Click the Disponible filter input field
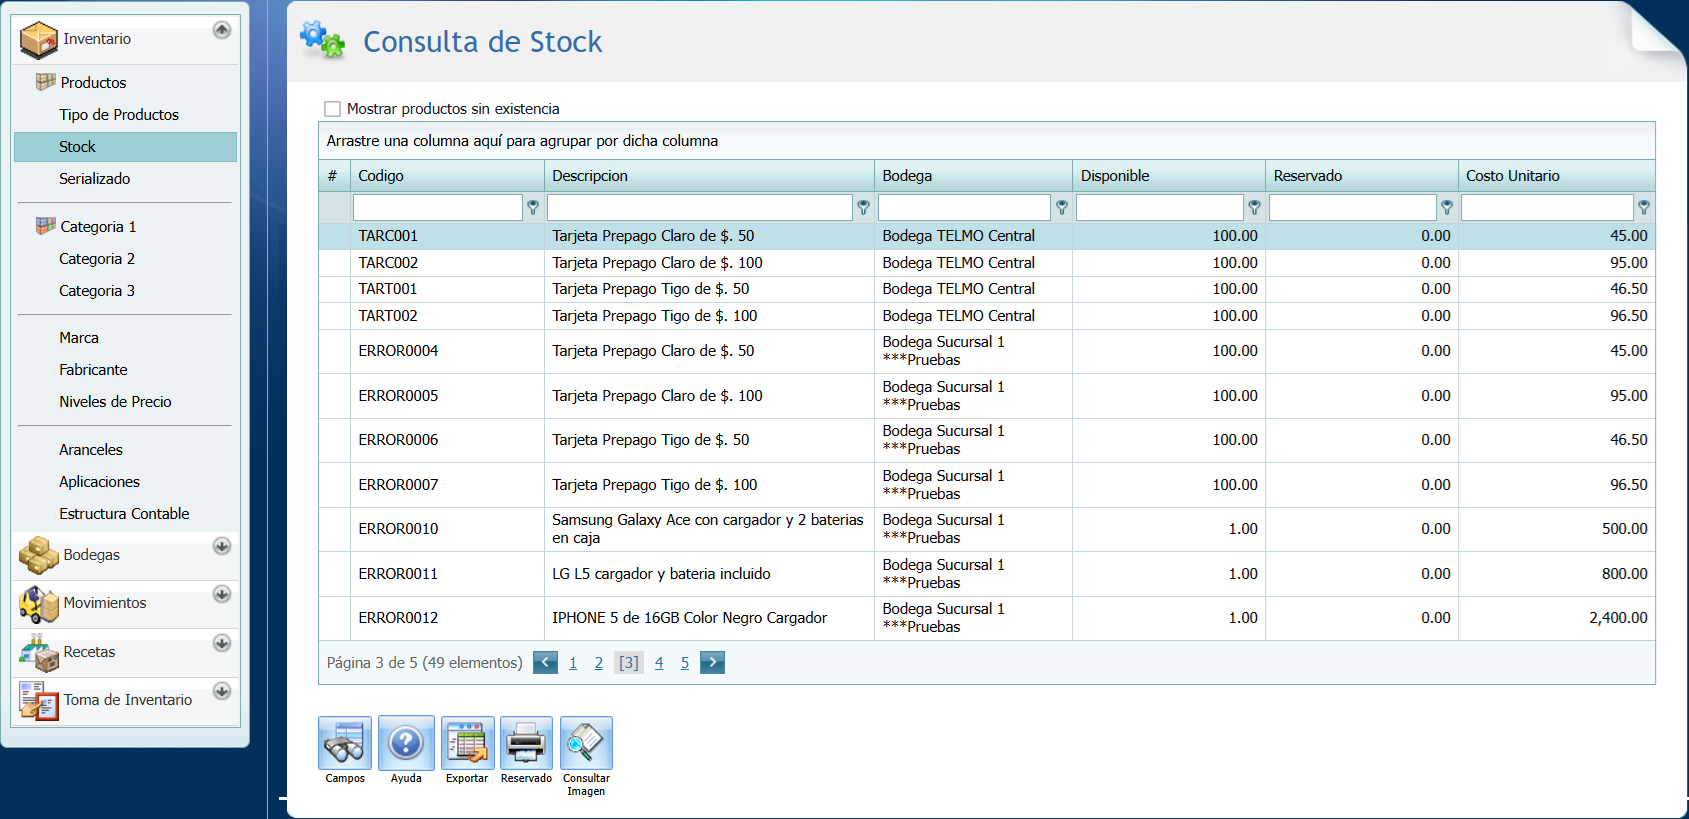Screen dimensions: 1689x819 [1159, 207]
